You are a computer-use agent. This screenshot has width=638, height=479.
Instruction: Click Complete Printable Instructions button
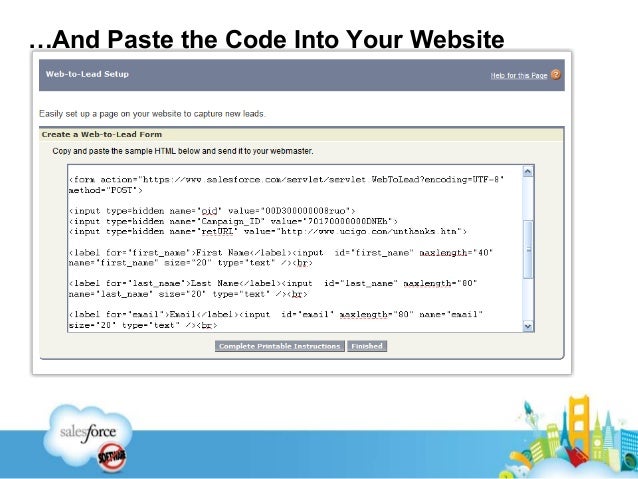(280, 346)
